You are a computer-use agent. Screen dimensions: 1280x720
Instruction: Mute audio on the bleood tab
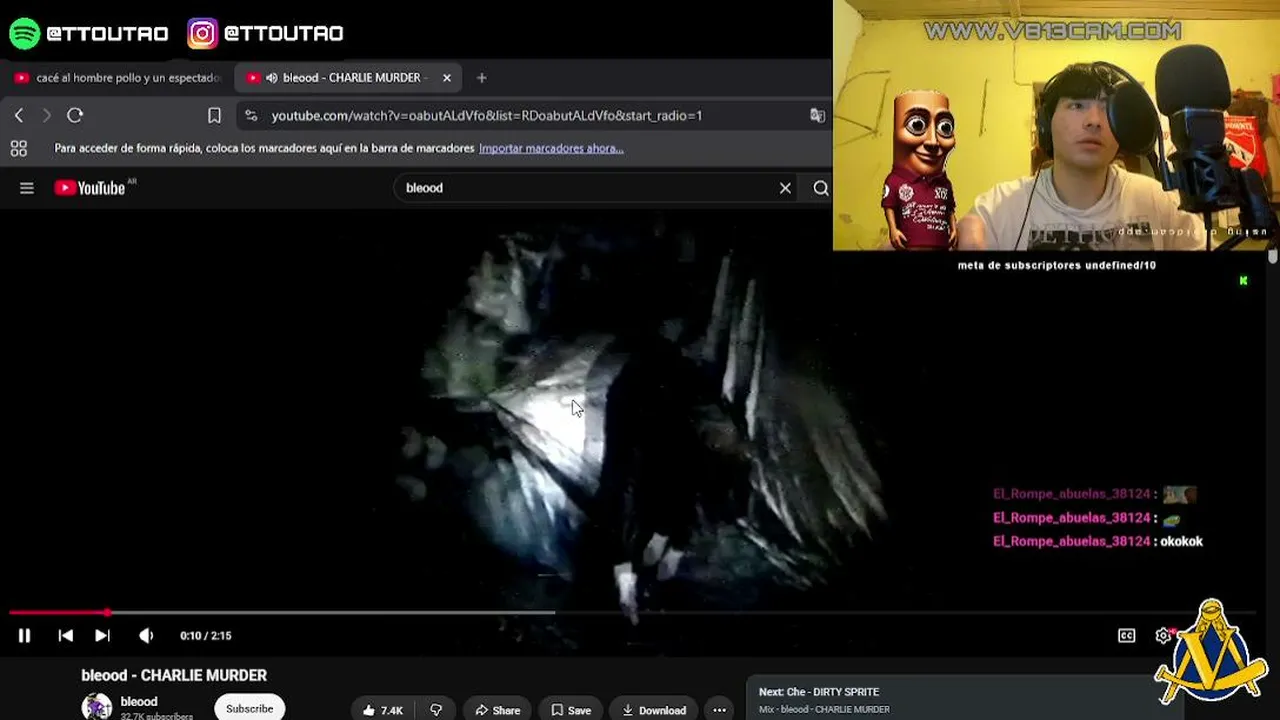(271, 77)
